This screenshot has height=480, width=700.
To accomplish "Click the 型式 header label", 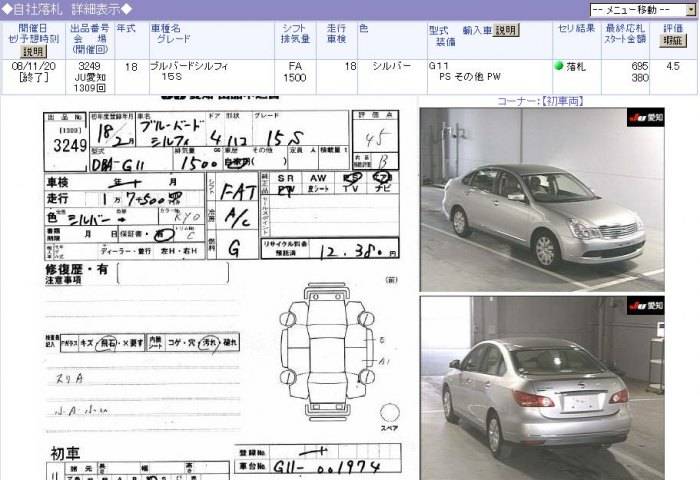I will pyautogui.click(x=438, y=30).
